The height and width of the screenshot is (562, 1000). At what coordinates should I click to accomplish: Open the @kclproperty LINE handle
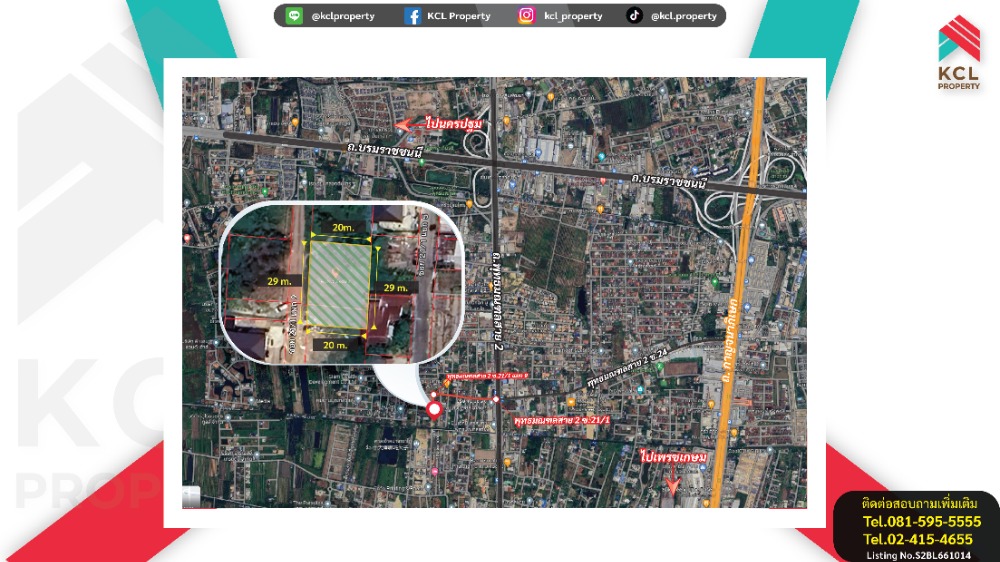click(343, 16)
